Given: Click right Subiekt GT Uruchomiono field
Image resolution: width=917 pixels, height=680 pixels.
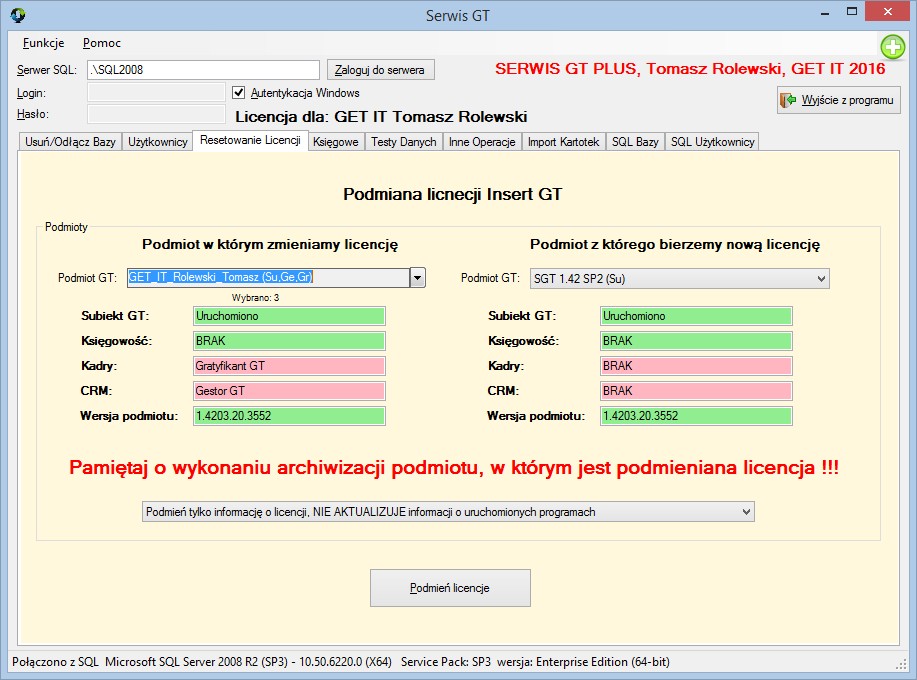Looking at the screenshot, I should 696,316.
